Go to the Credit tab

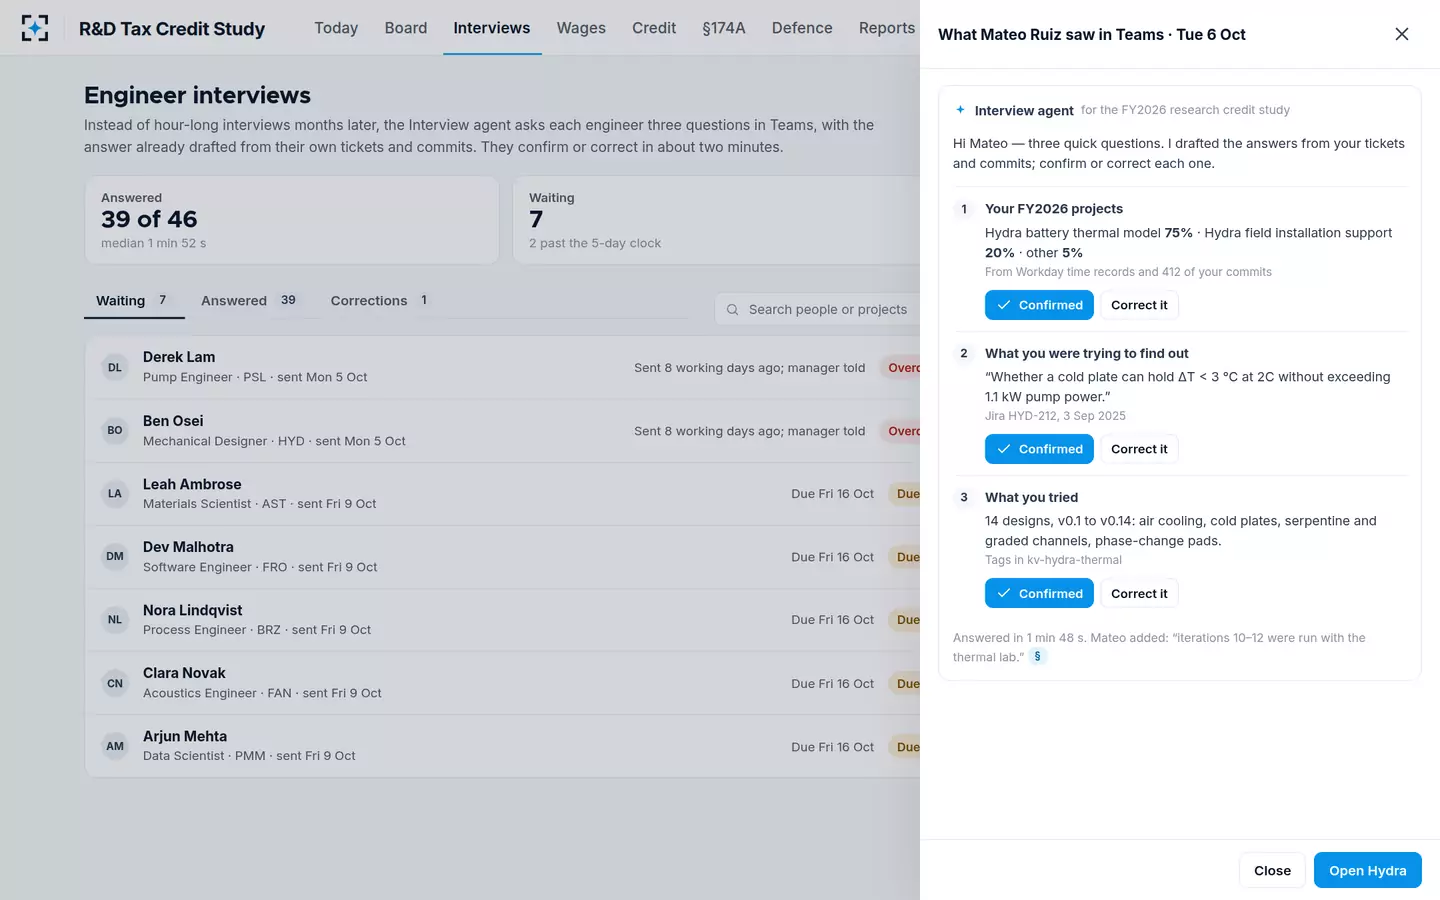click(654, 28)
